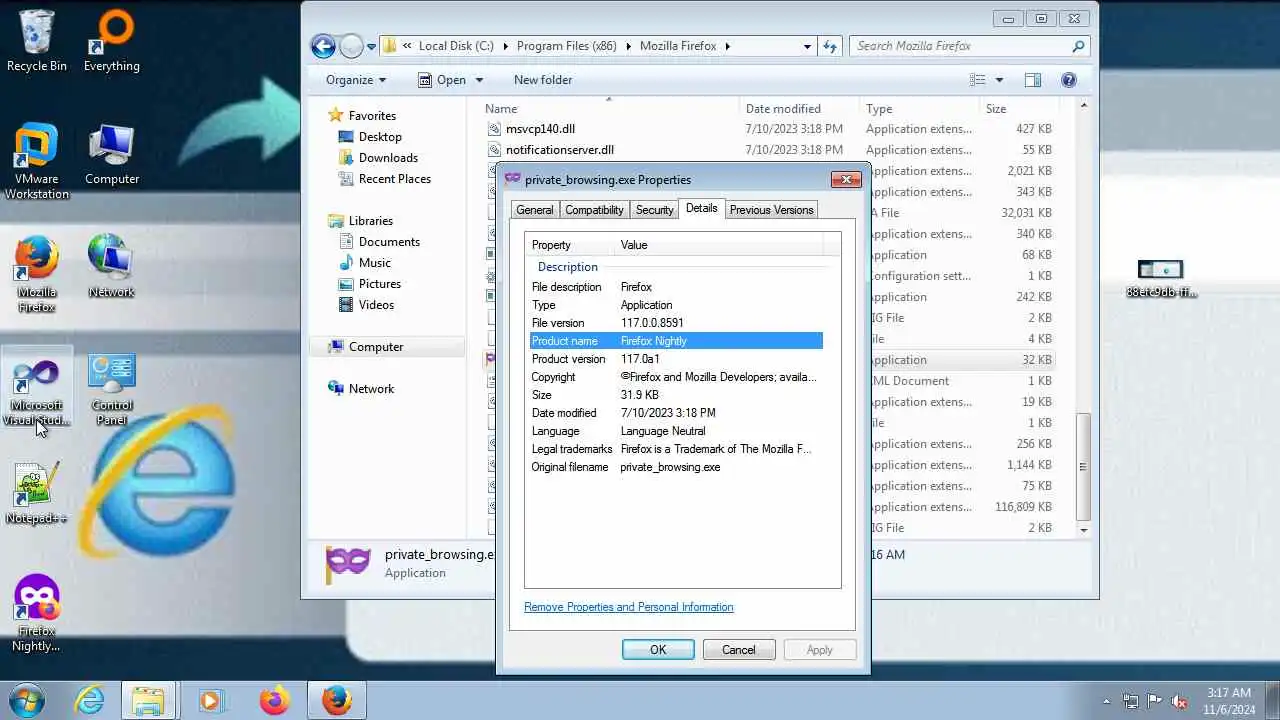Screen dimensions: 1280x720
Task: Click the Search Mozilla Firefox field
Action: pyautogui.click(x=963, y=46)
